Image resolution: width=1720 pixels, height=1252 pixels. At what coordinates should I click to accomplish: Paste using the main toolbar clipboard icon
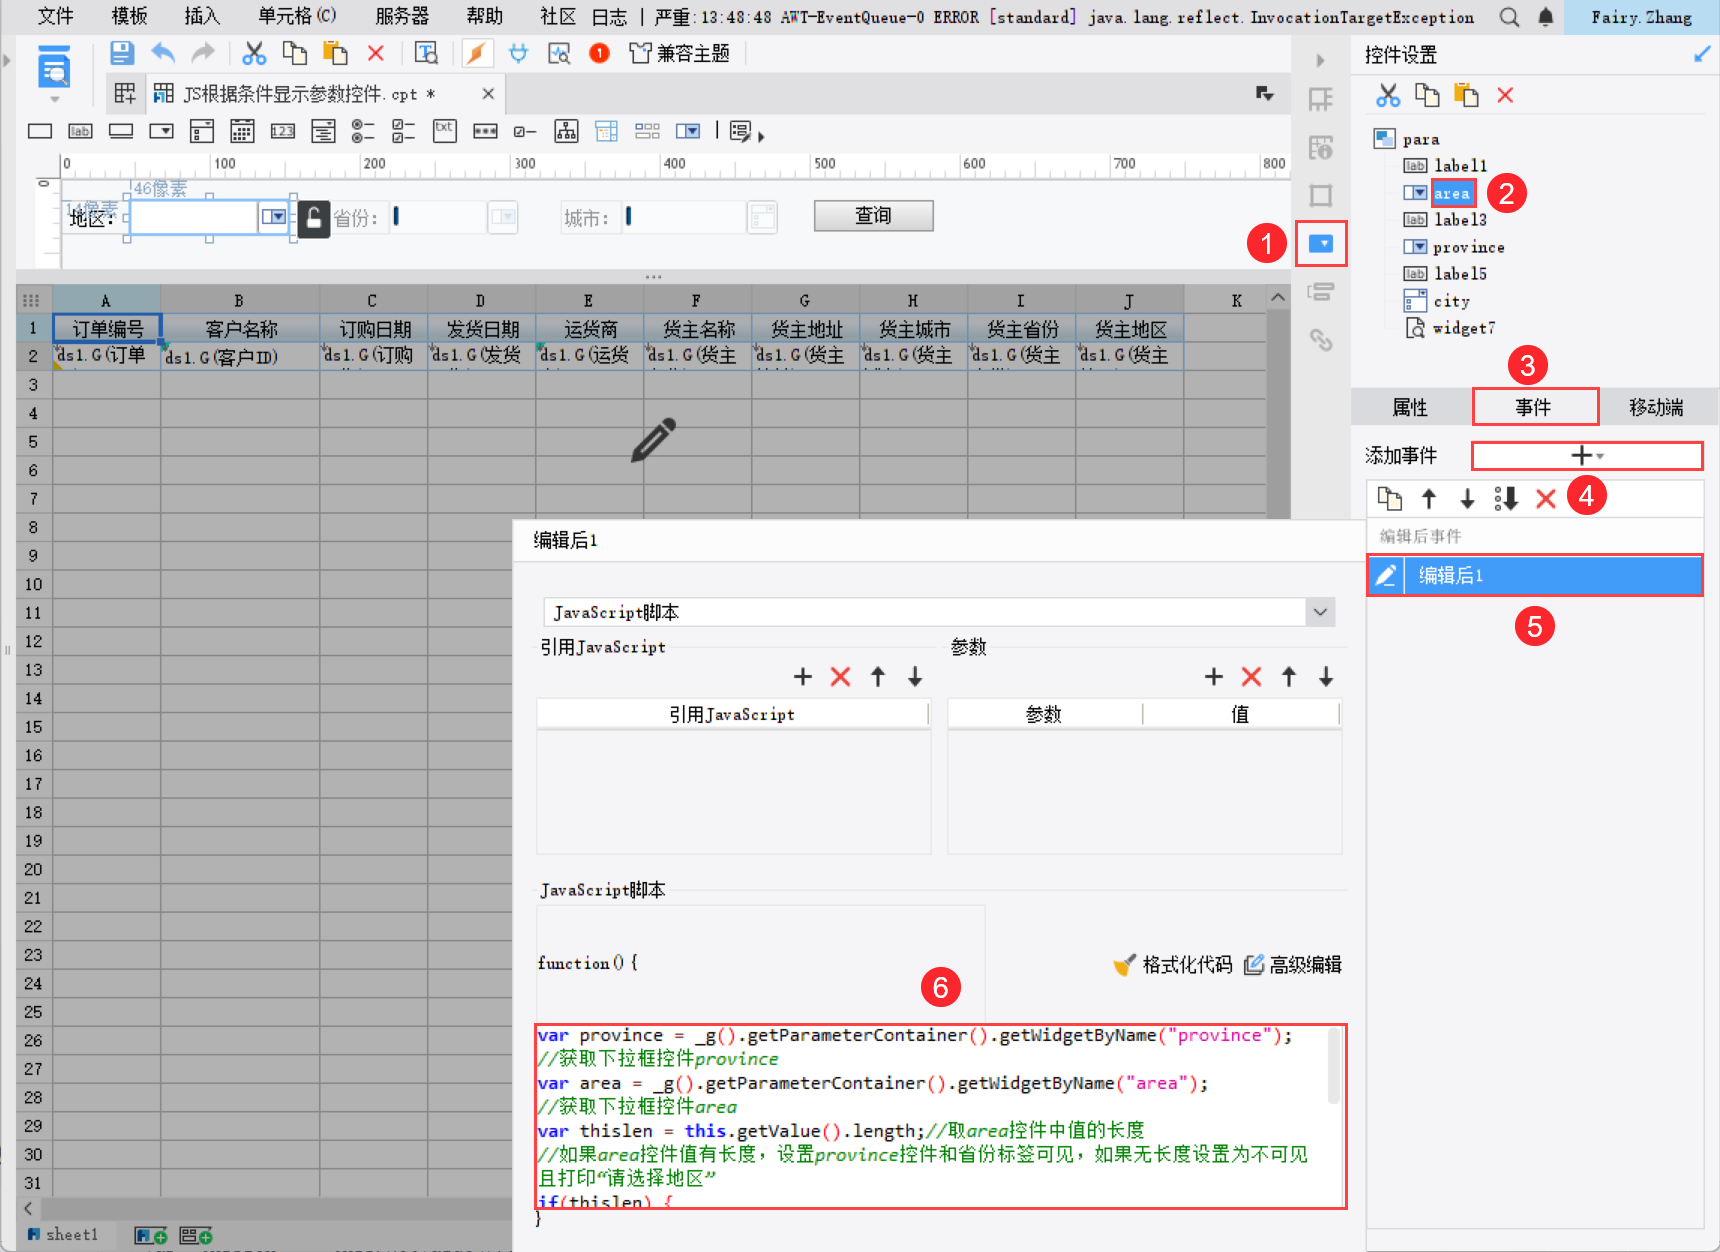pyautogui.click(x=335, y=53)
